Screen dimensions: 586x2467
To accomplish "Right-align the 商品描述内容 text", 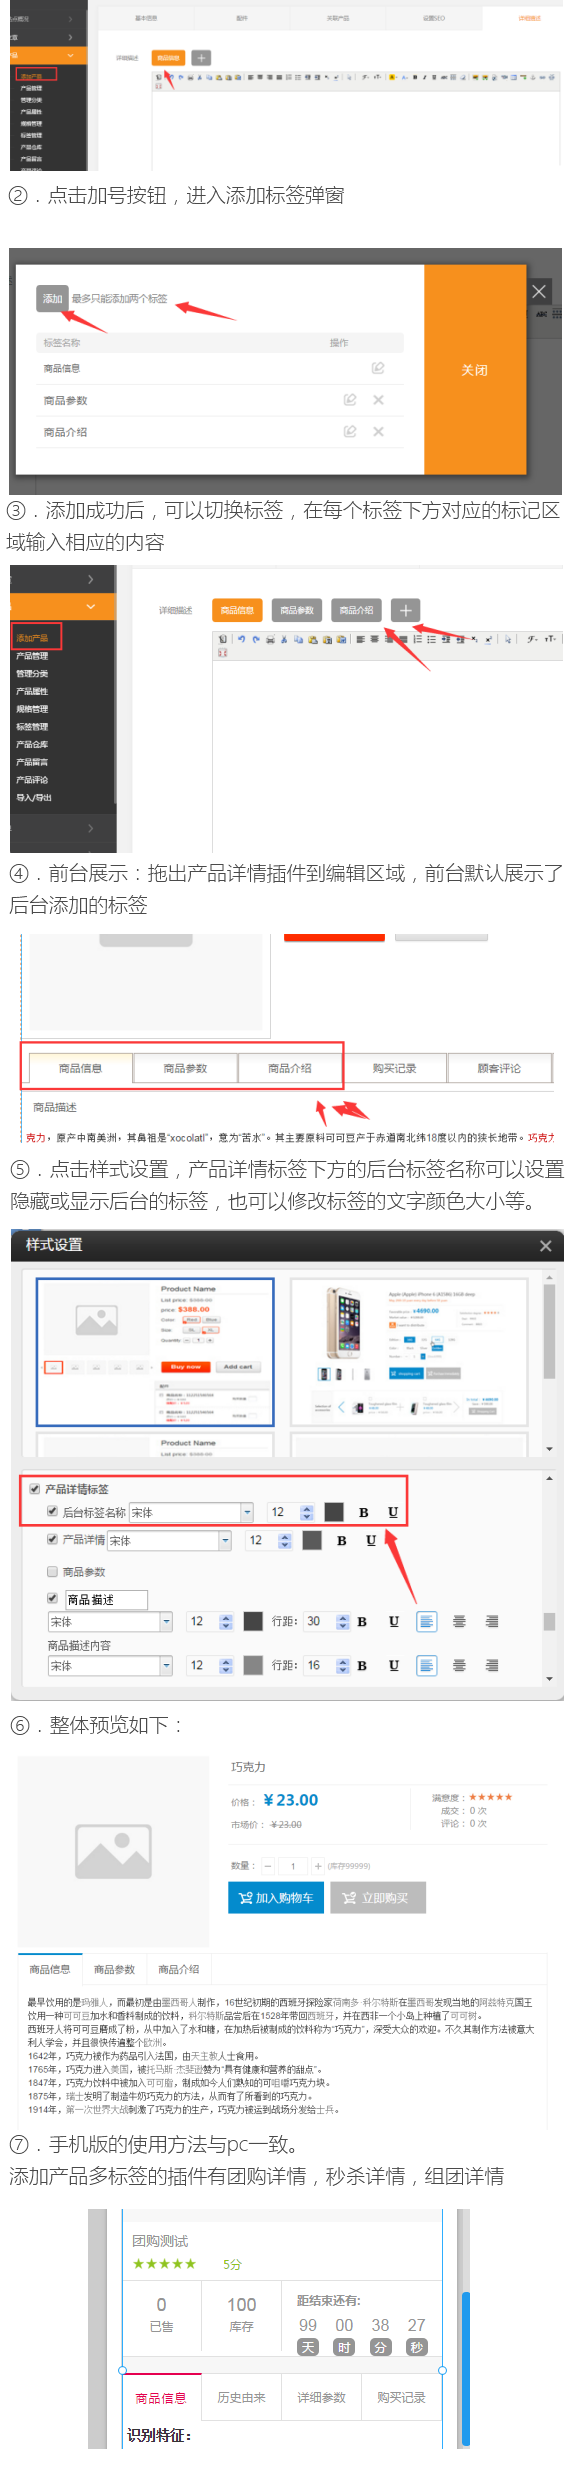I will pyautogui.click(x=491, y=1665).
